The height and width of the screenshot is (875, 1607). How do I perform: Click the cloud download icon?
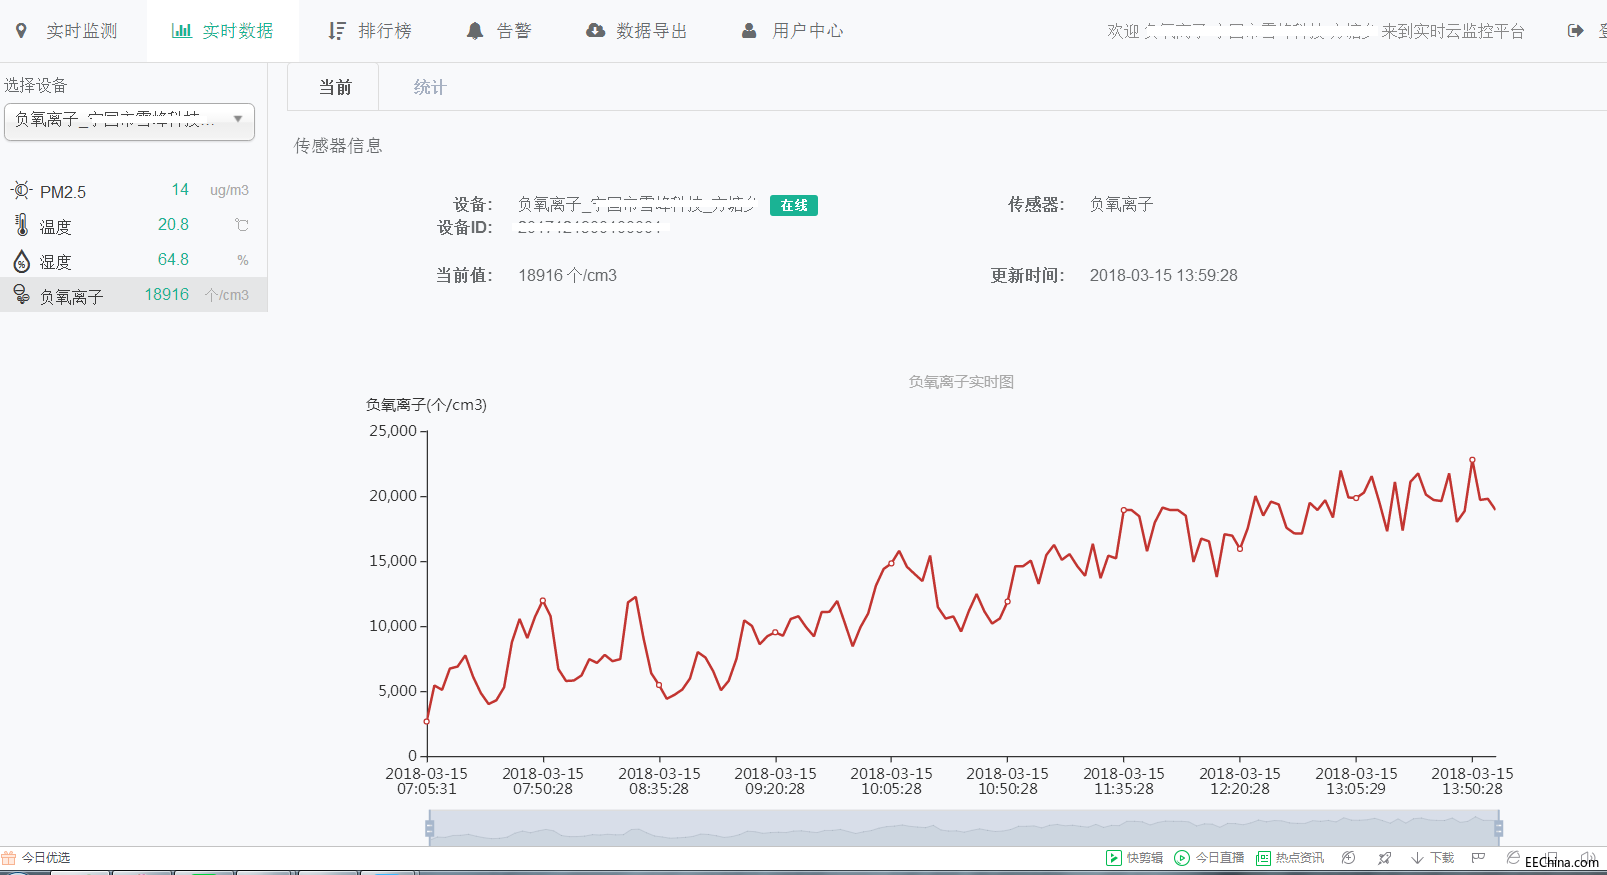(595, 30)
